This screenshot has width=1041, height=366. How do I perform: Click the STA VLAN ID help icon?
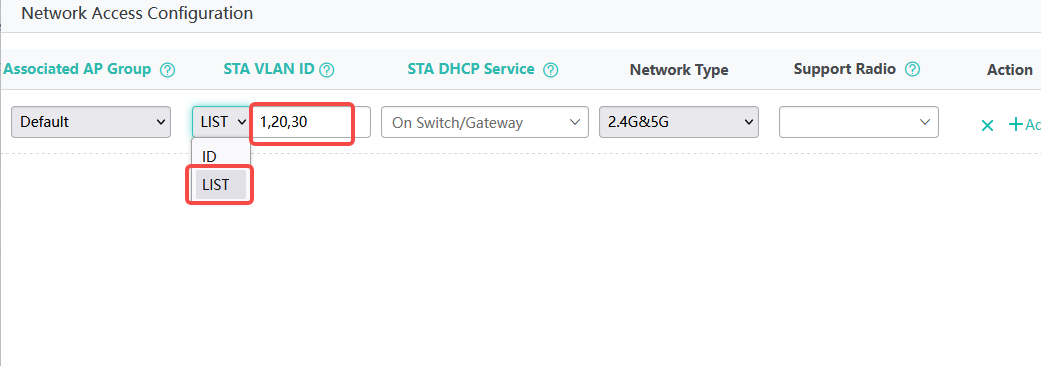tap(327, 70)
